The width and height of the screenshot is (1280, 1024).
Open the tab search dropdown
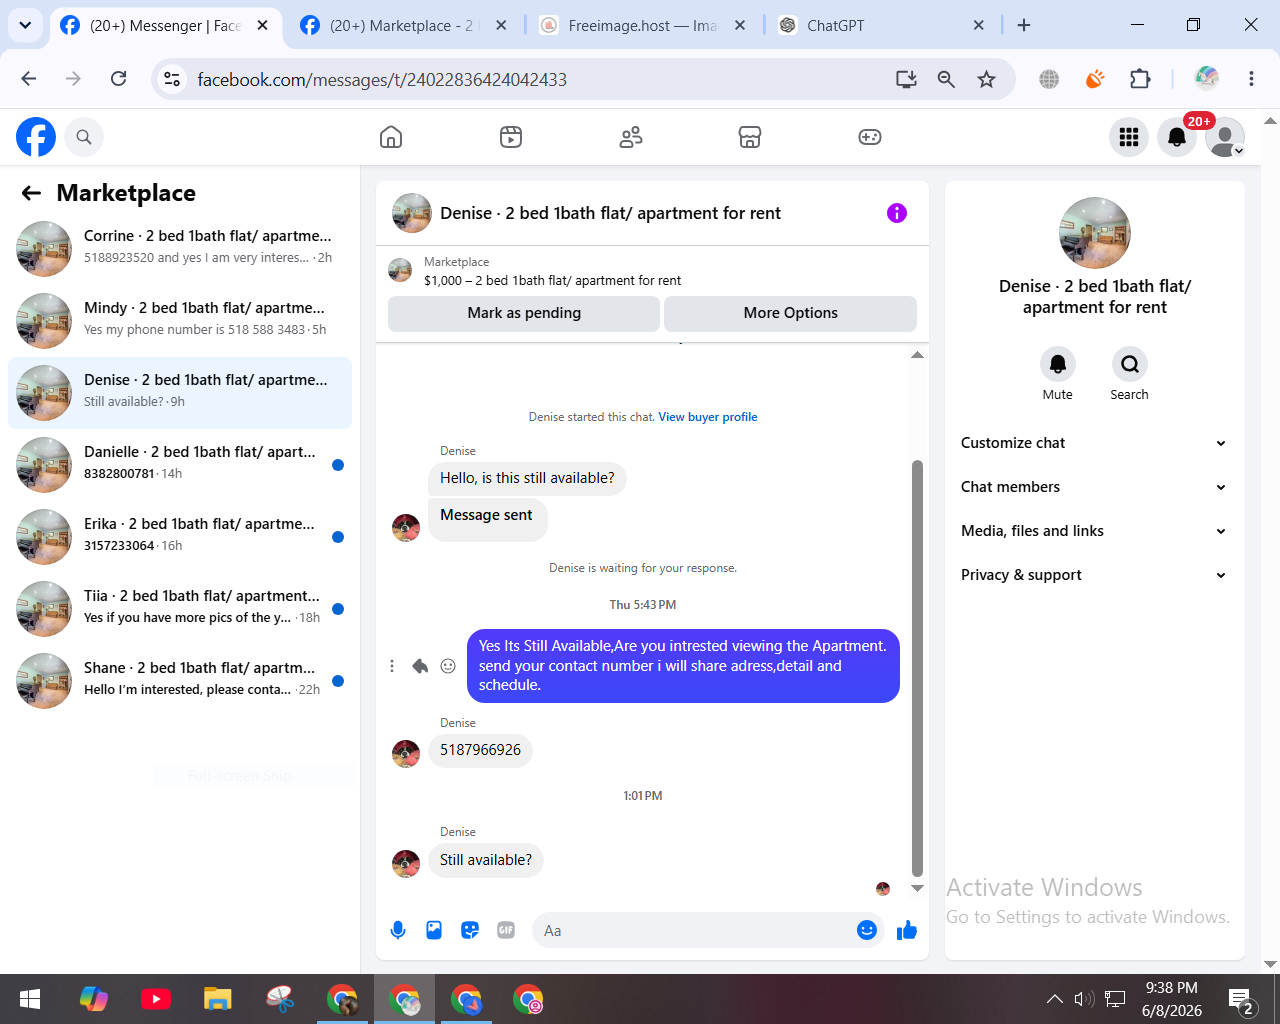pyautogui.click(x=25, y=25)
